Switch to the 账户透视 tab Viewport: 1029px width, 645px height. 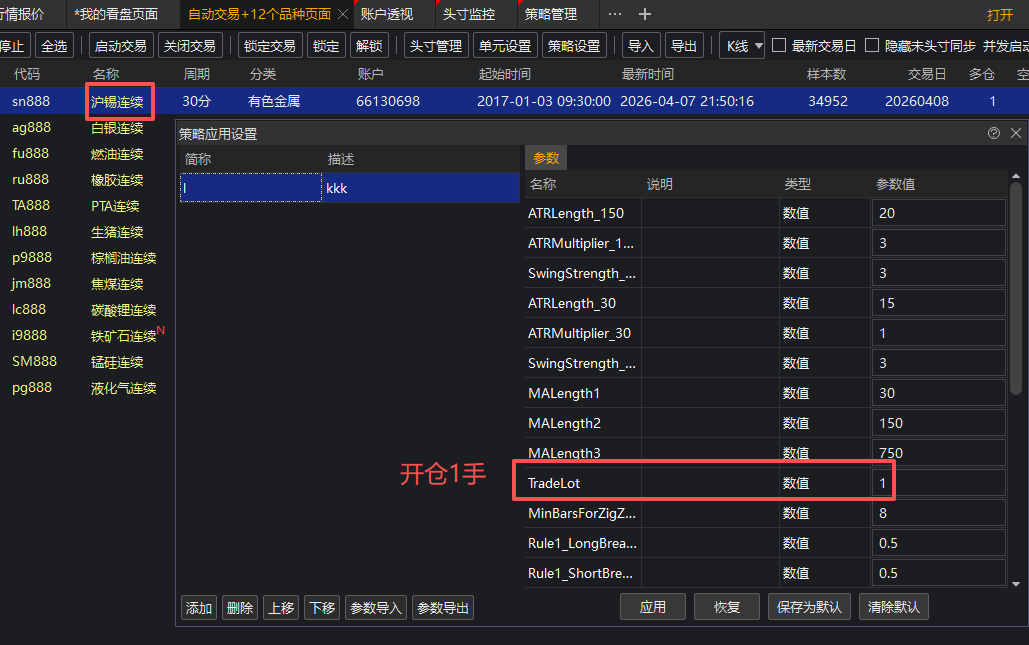point(386,14)
